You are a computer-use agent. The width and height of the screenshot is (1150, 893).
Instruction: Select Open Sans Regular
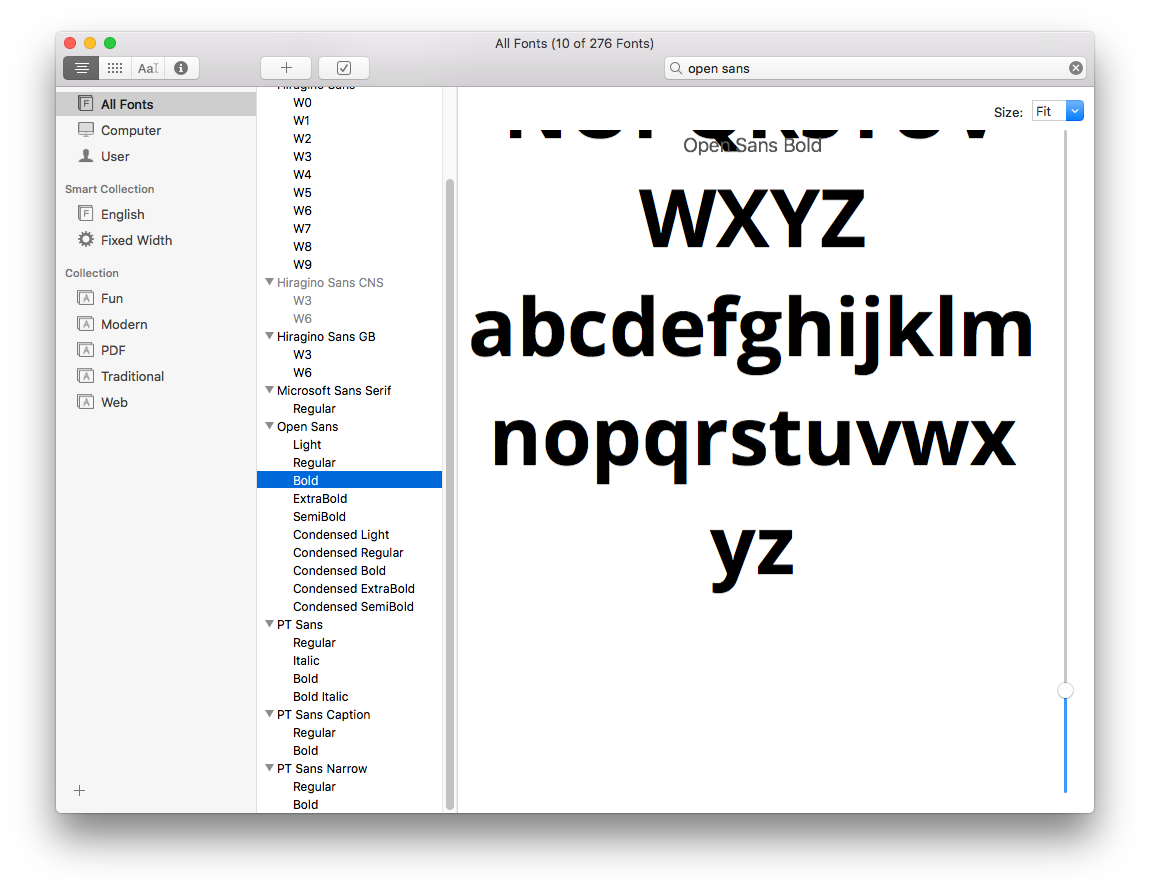tap(349, 463)
